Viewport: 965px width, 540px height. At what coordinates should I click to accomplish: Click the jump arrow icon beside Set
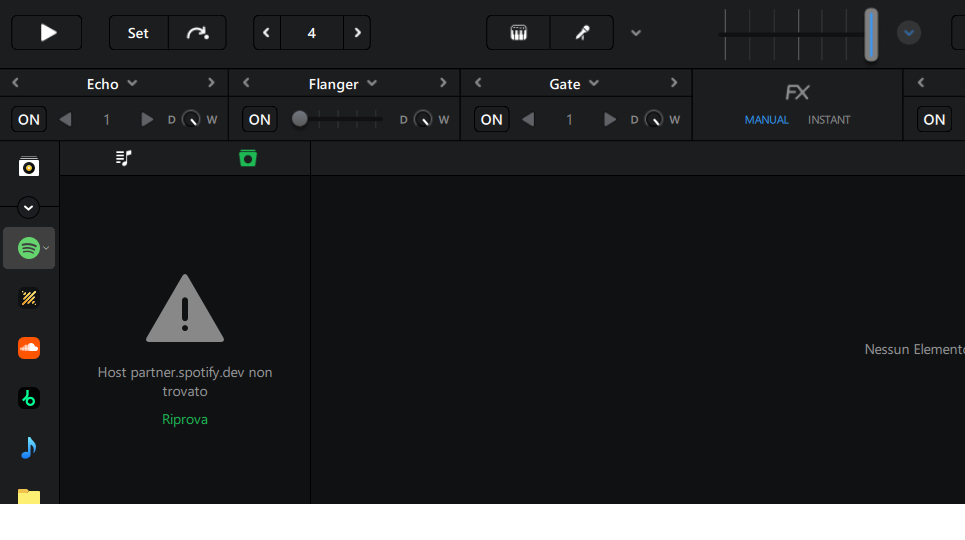pos(197,33)
